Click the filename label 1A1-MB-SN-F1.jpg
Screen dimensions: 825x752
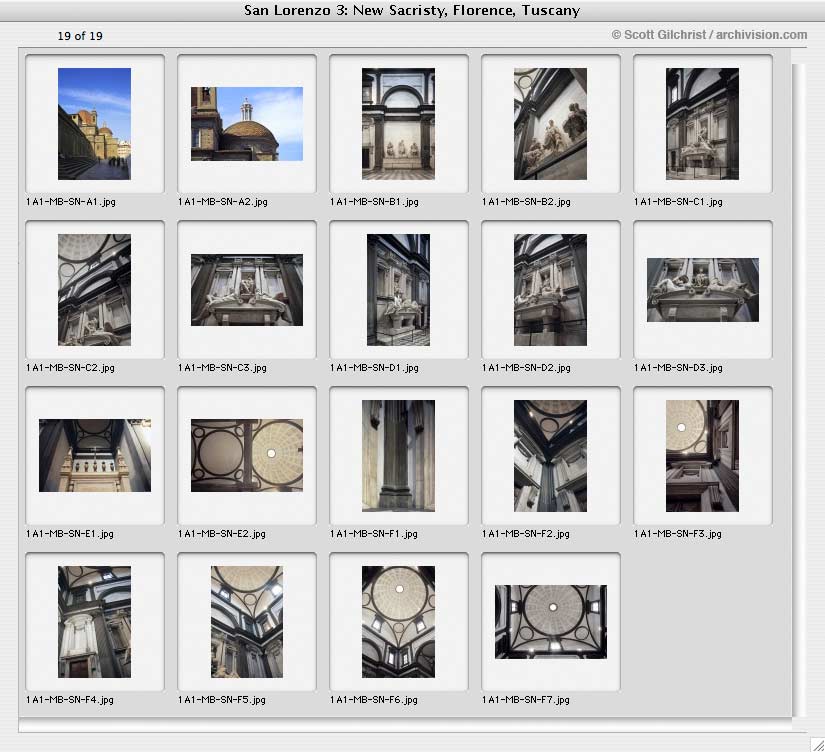pyautogui.click(x=374, y=534)
